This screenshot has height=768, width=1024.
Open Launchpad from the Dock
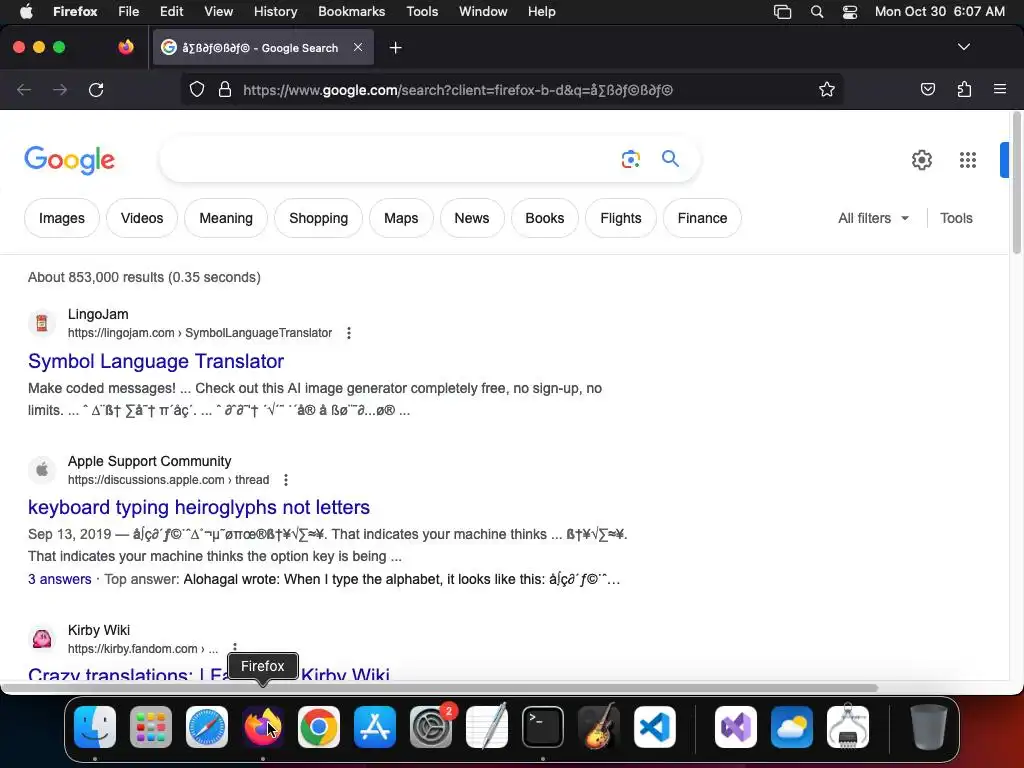pos(151,727)
